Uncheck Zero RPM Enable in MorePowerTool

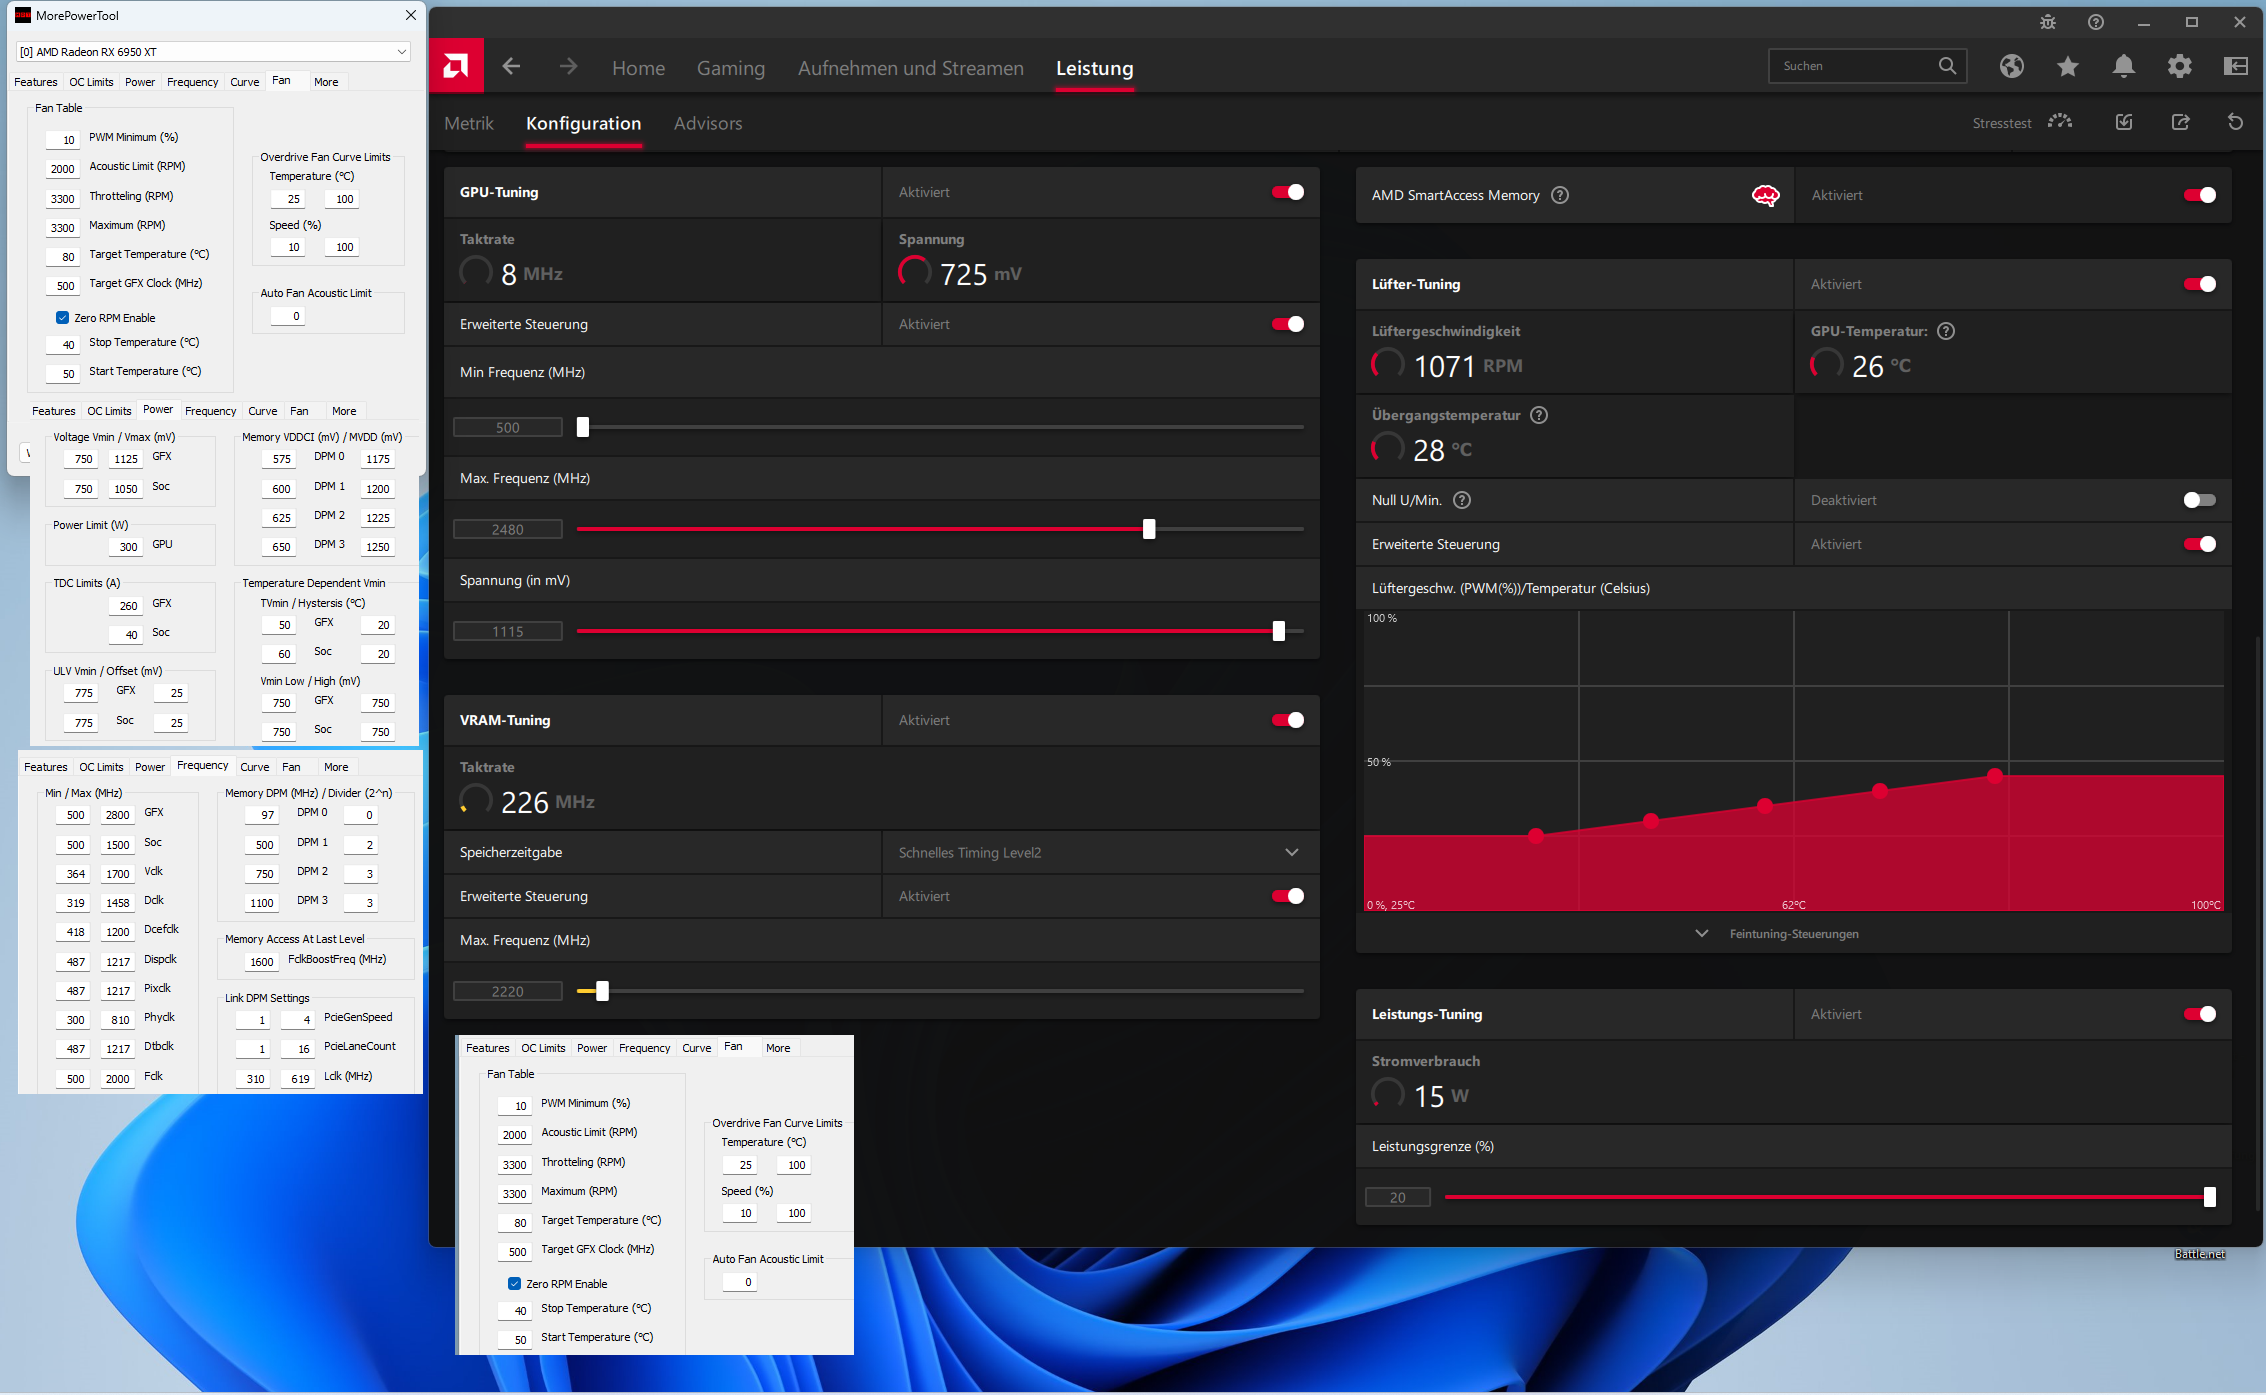pyautogui.click(x=63, y=318)
